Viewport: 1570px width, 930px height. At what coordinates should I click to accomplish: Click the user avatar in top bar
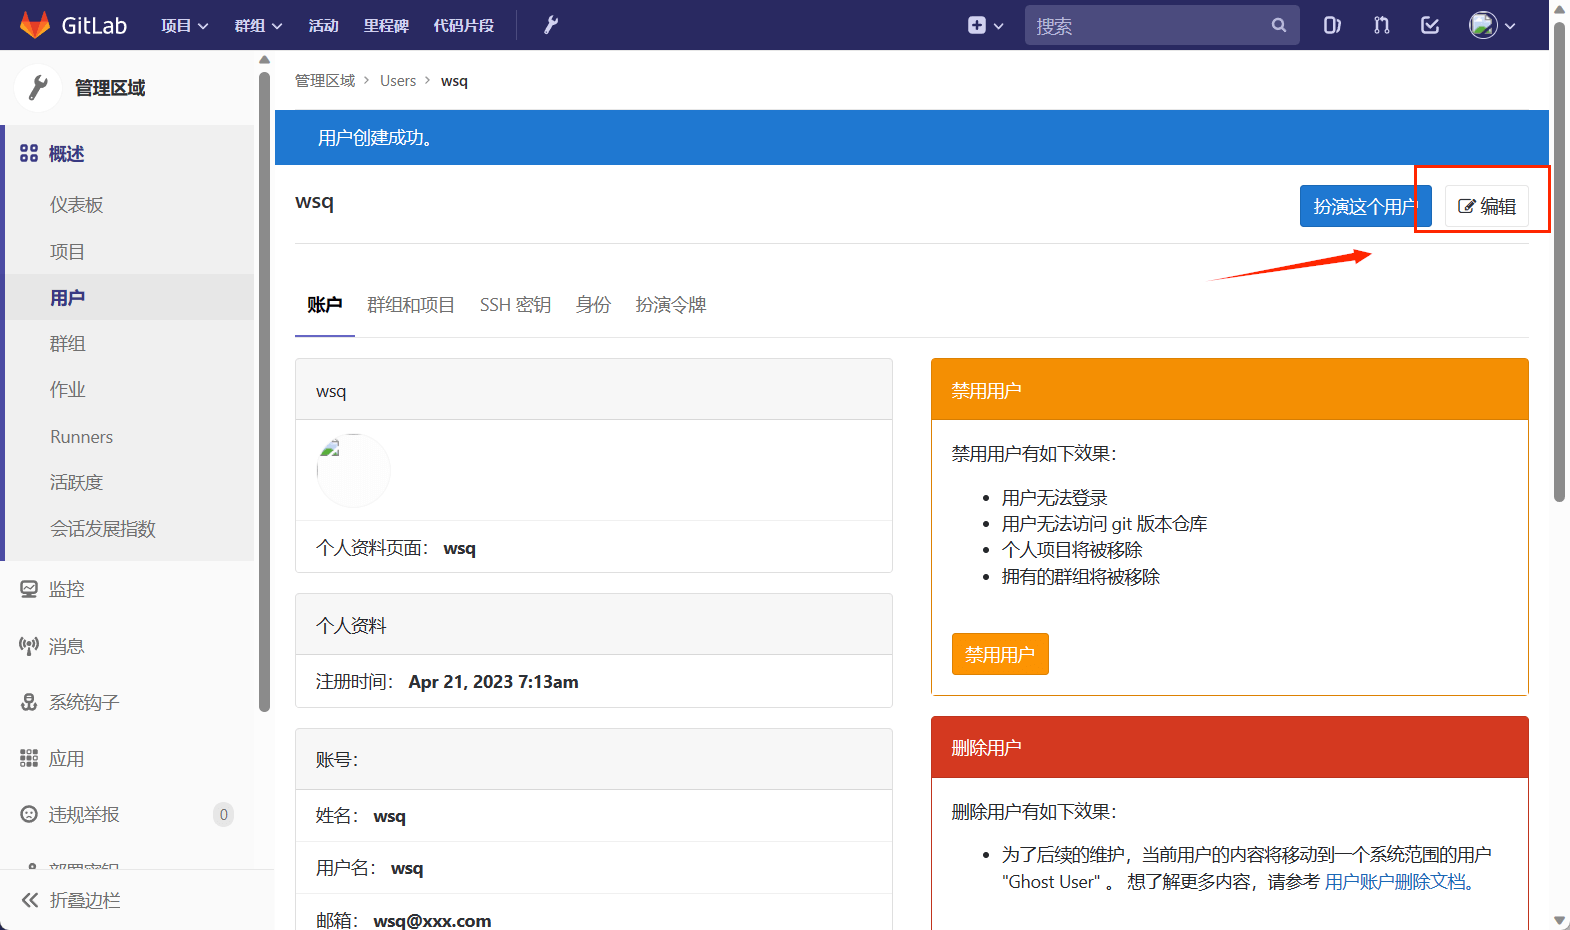click(1483, 25)
